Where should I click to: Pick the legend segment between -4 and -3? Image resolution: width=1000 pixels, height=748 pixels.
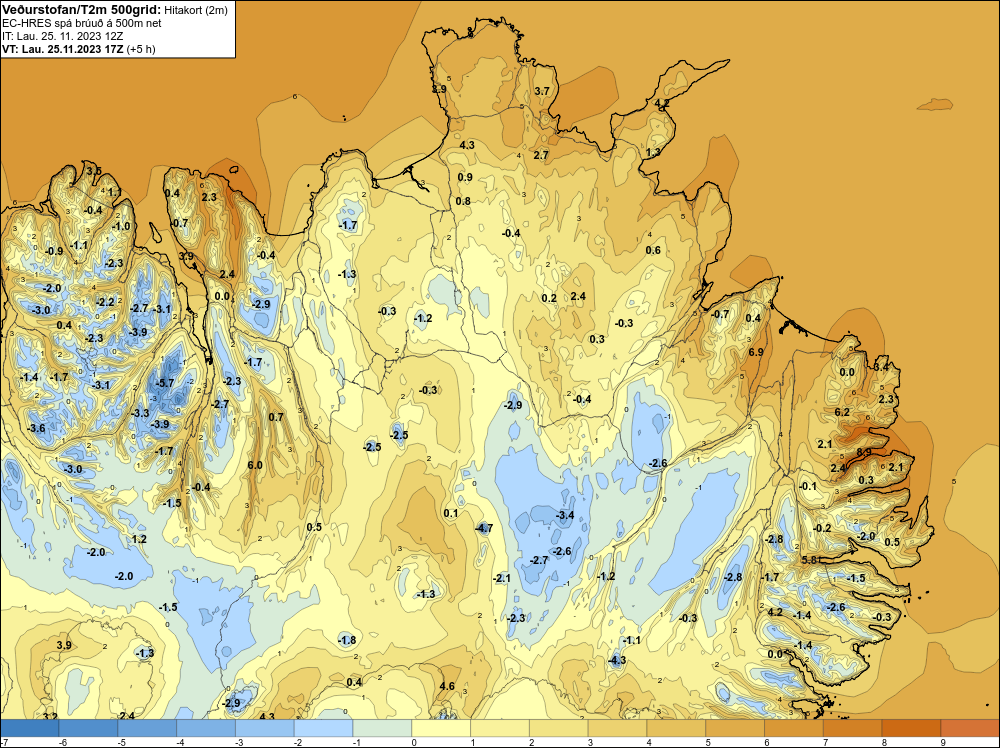[x=206, y=728]
